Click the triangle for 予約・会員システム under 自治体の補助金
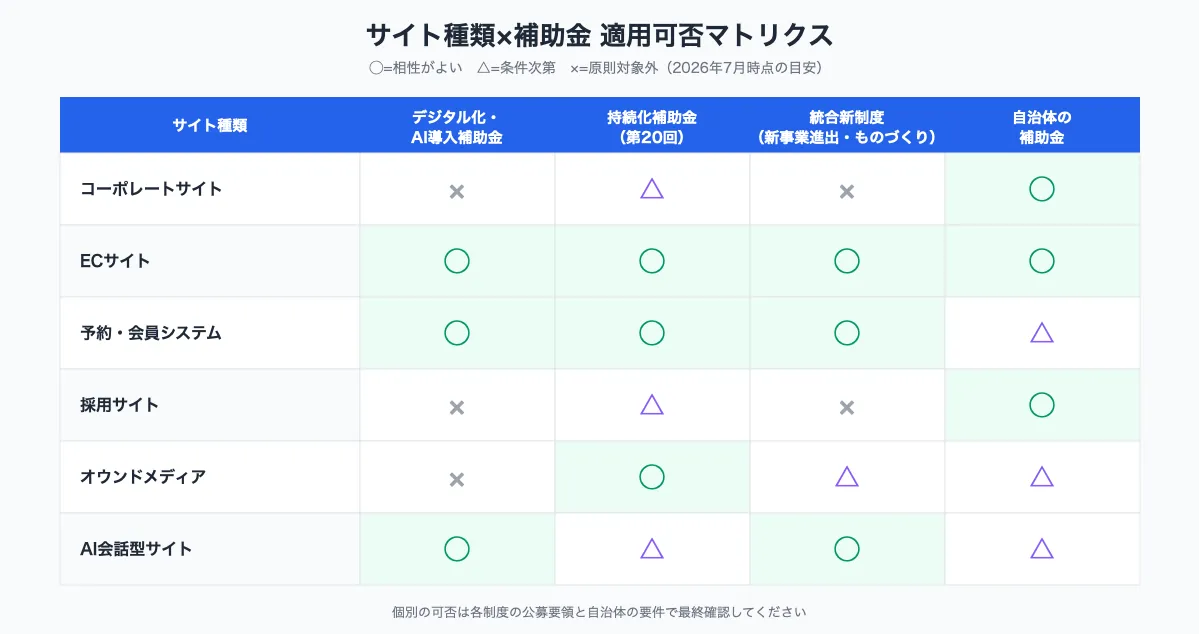1199x634 pixels. pyautogui.click(x=1041, y=333)
